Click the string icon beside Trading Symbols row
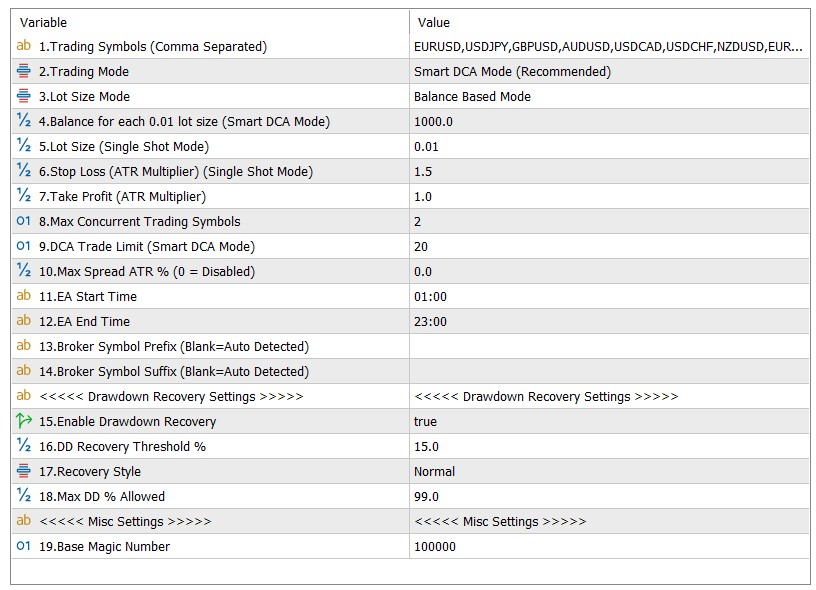Screen dimensions: 816x590 [x=23, y=46]
